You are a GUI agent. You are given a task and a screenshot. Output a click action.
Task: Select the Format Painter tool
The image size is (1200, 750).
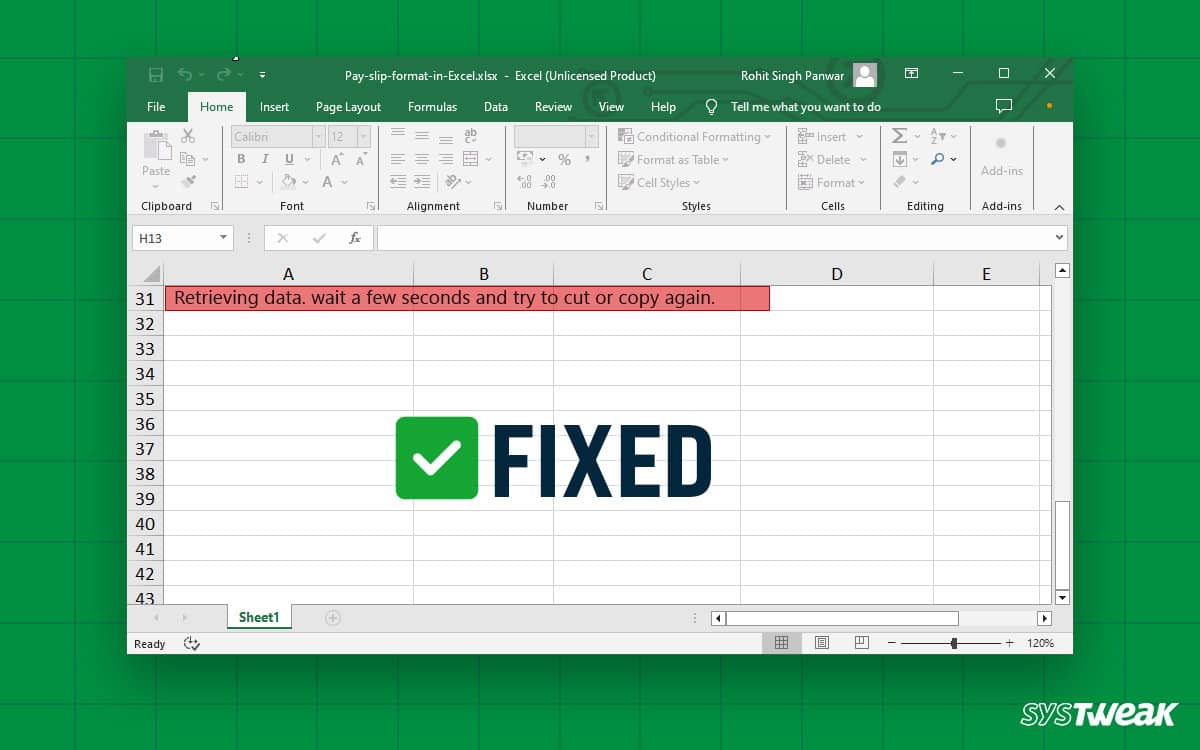pos(189,182)
